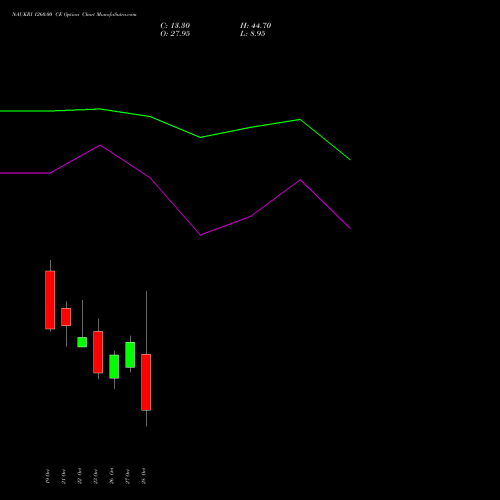Screen dimensions: 500x500
Task: Click the green candle for 26 Oct
Action: [114, 367]
